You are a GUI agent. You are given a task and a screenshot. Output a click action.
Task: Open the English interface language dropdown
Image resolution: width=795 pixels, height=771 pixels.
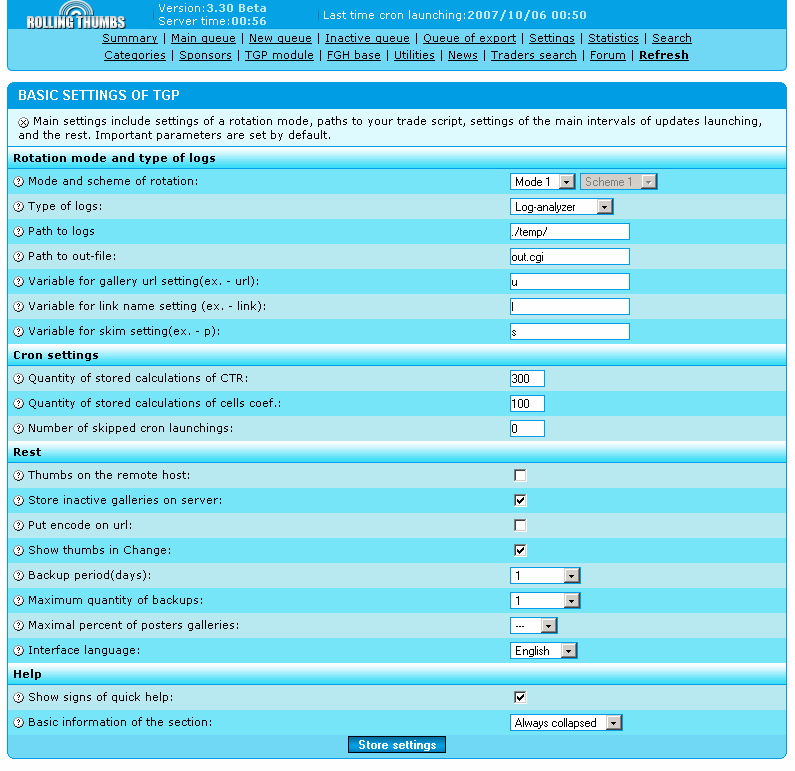[544, 650]
